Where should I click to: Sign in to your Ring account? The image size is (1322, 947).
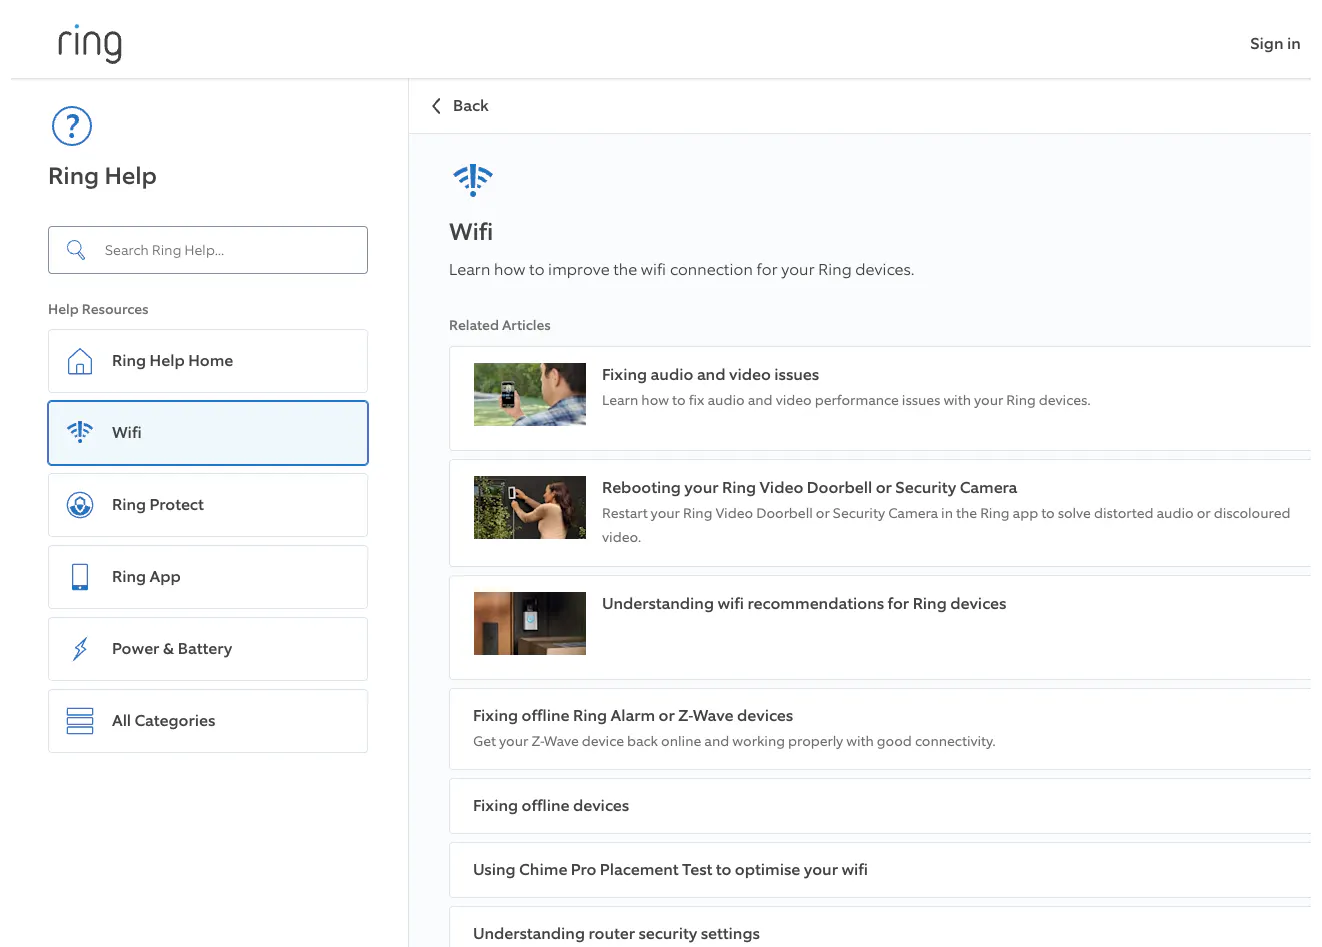pyautogui.click(x=1274, y=43)
